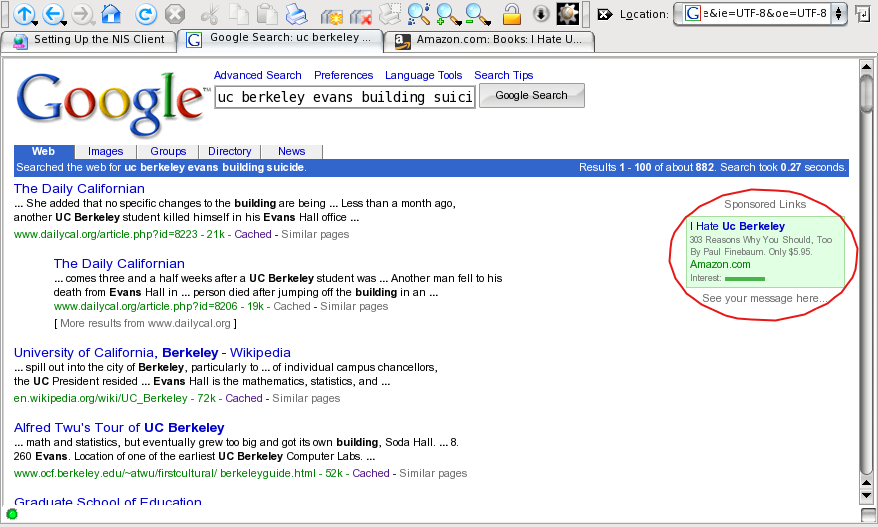Click the security padlock icon

click(511, 14)
